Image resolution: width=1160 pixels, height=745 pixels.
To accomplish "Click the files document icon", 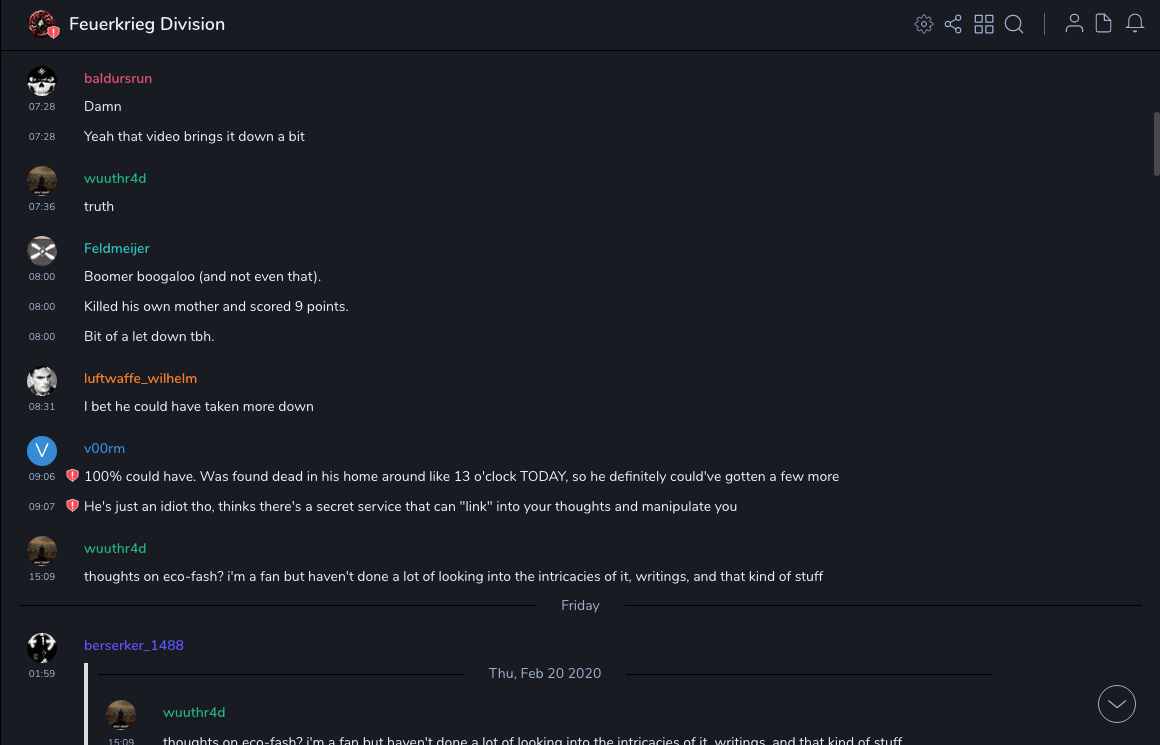I will tap(1104, 24).
